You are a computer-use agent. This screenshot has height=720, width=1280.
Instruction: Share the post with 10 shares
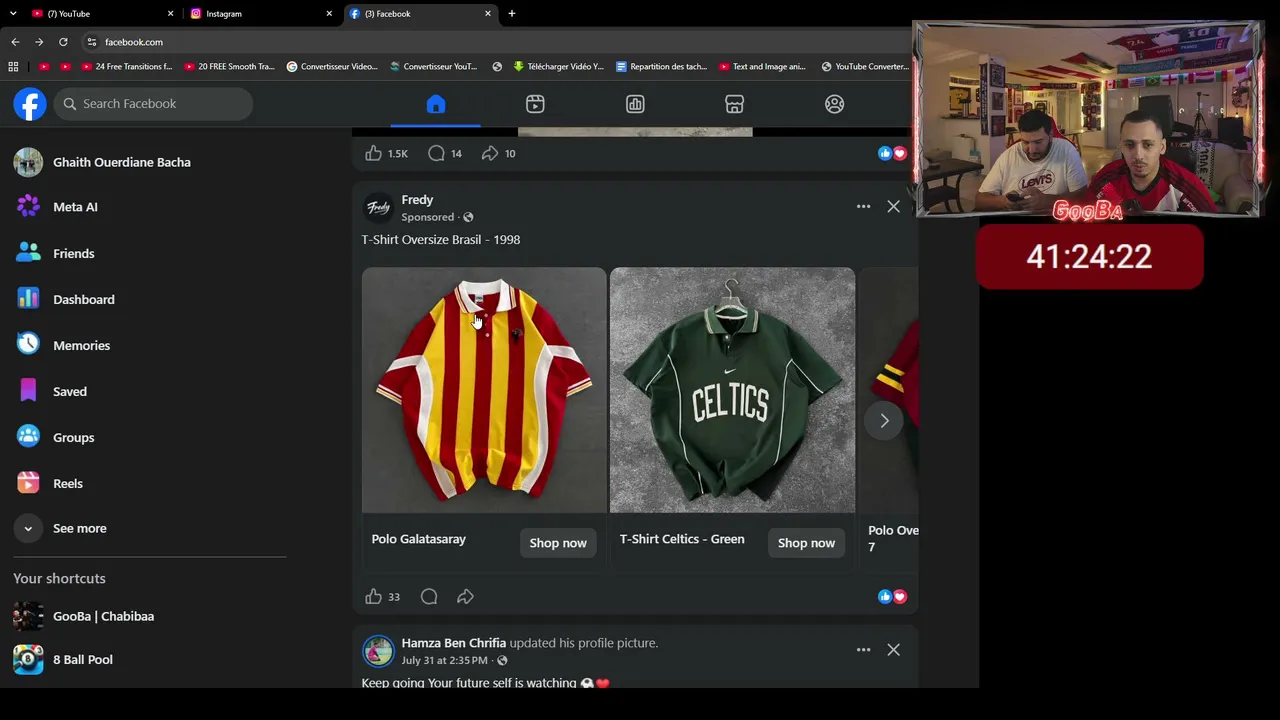[x=490, y=153]
